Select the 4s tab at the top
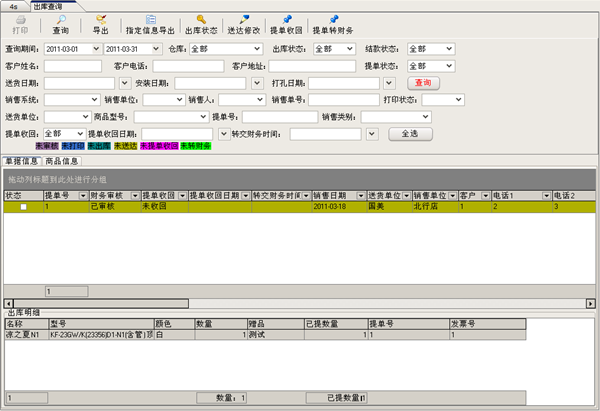 (12, 5)
